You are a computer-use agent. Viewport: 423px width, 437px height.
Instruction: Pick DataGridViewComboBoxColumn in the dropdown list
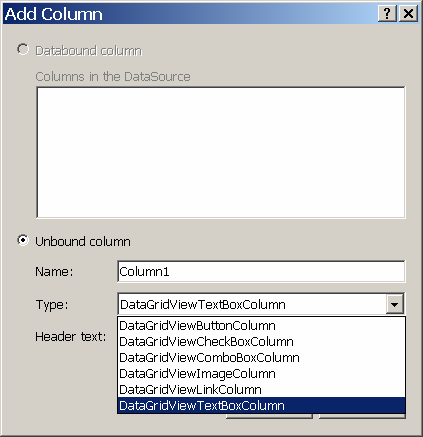pos(261,358)
